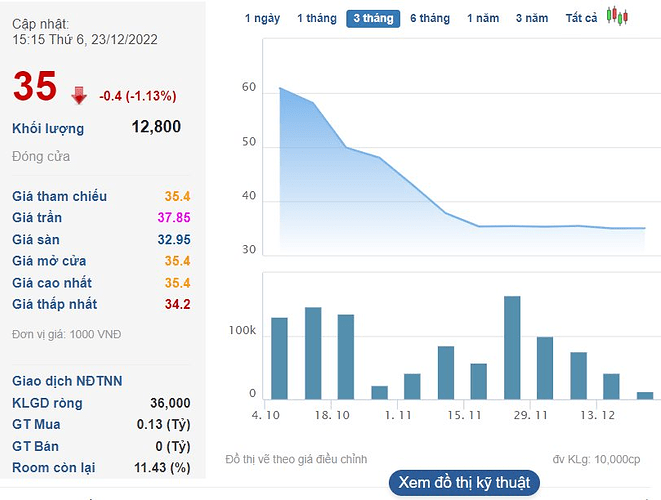Click the 'Đóng cửa' market status text

41,156
